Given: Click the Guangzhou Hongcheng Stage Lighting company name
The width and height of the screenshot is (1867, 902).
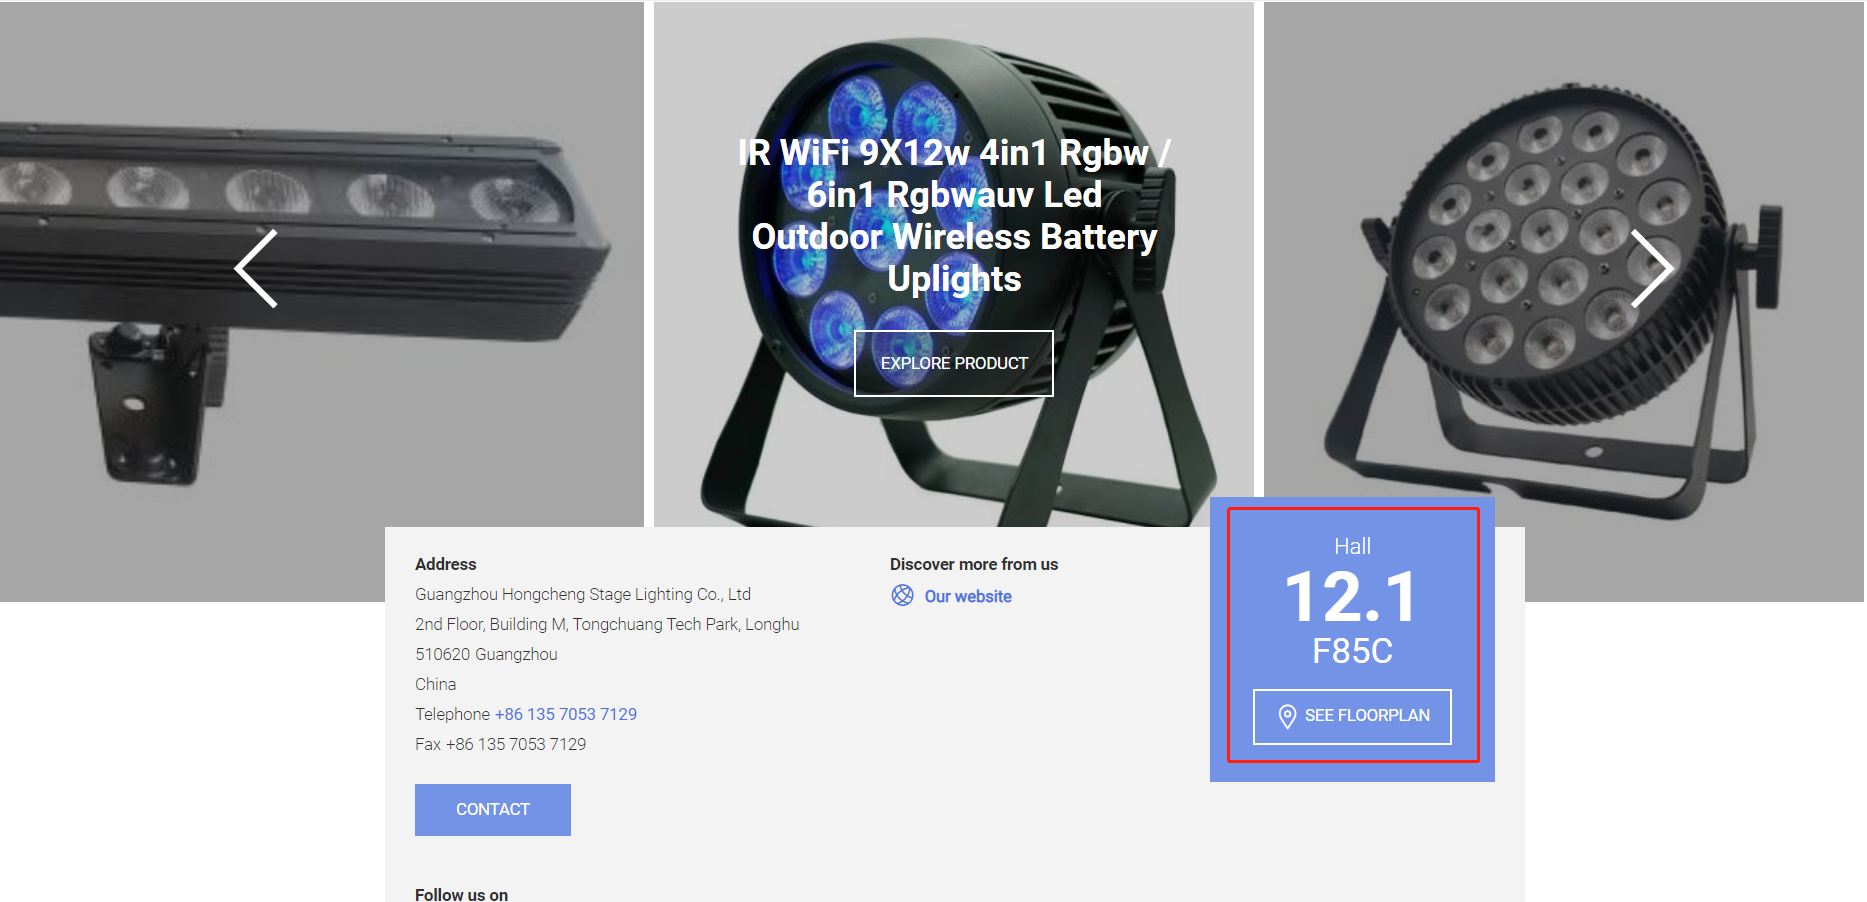Looking at the screenshot, I should coord(583,594).
